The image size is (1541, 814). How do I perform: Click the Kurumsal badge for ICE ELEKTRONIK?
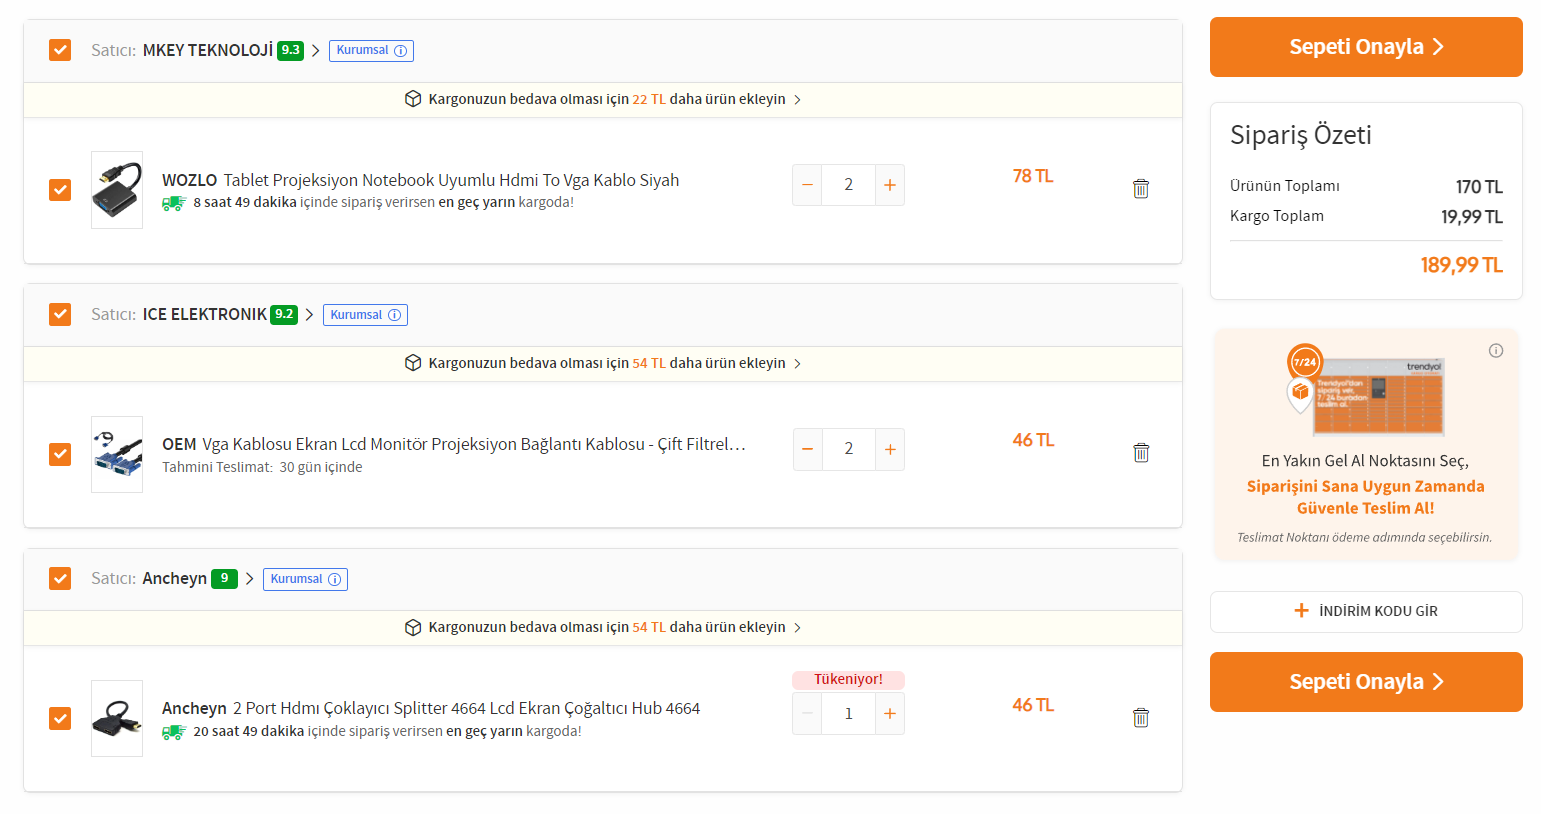pos(365,315)
